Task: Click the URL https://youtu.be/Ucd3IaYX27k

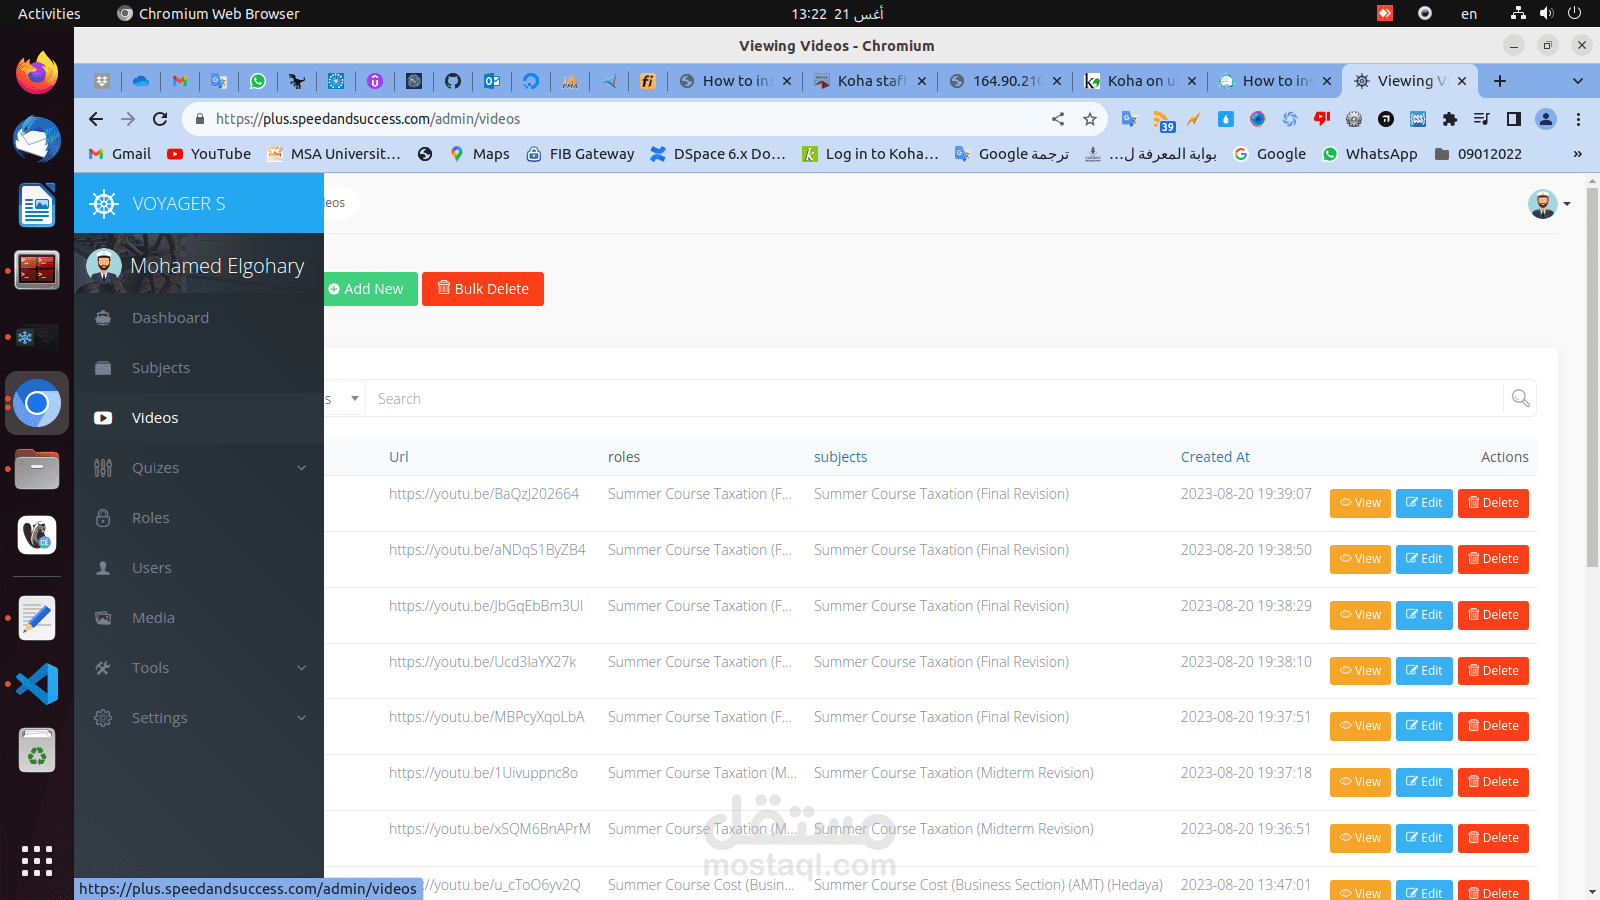Action: 482,662
